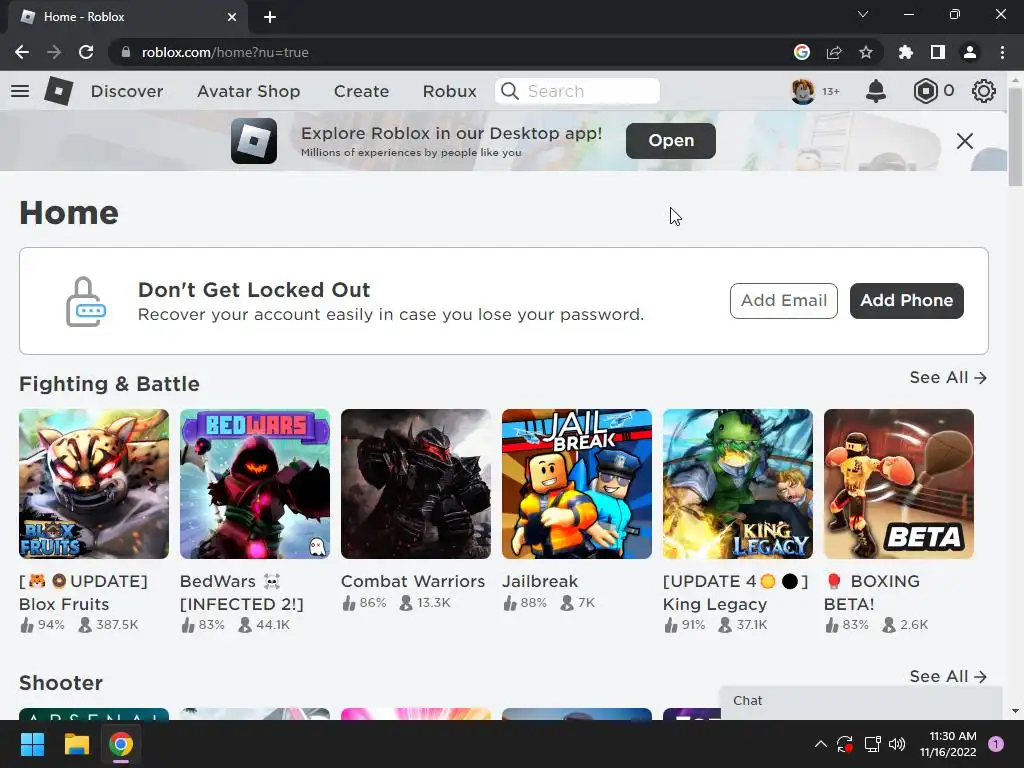Click the Add Email button
Image resolution: width=1024 pixels, height=768 pixels.
(x=784, y=300)
